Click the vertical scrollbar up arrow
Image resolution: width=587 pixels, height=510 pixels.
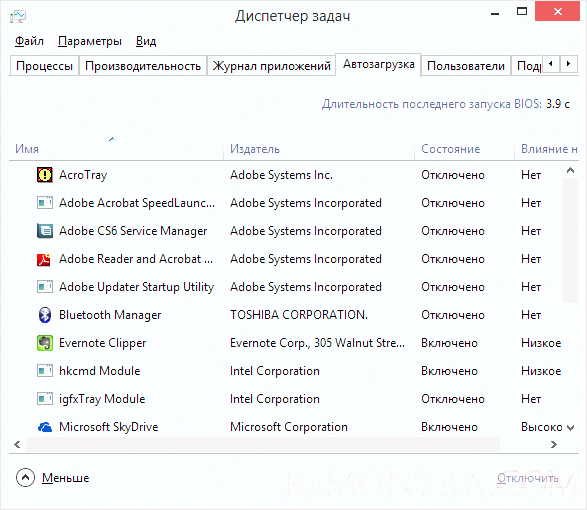[x=571, y=171]
